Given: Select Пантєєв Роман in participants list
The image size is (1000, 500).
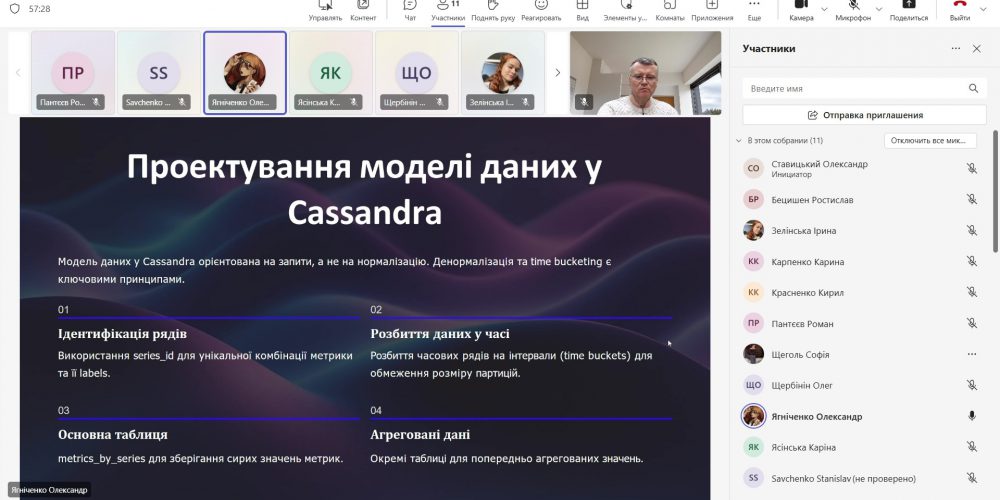Looking at the screenshot, I should 860,323.
